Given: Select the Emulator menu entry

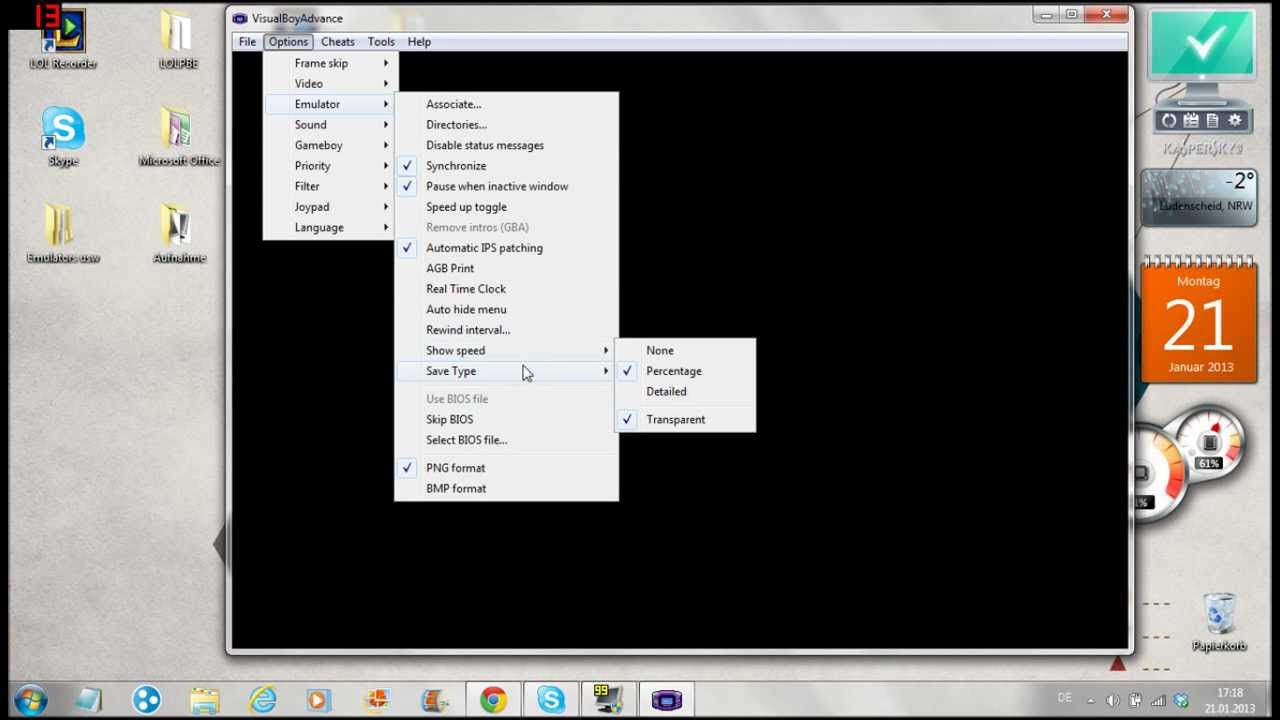Looking at the screenshot, I should coord(330,104).
